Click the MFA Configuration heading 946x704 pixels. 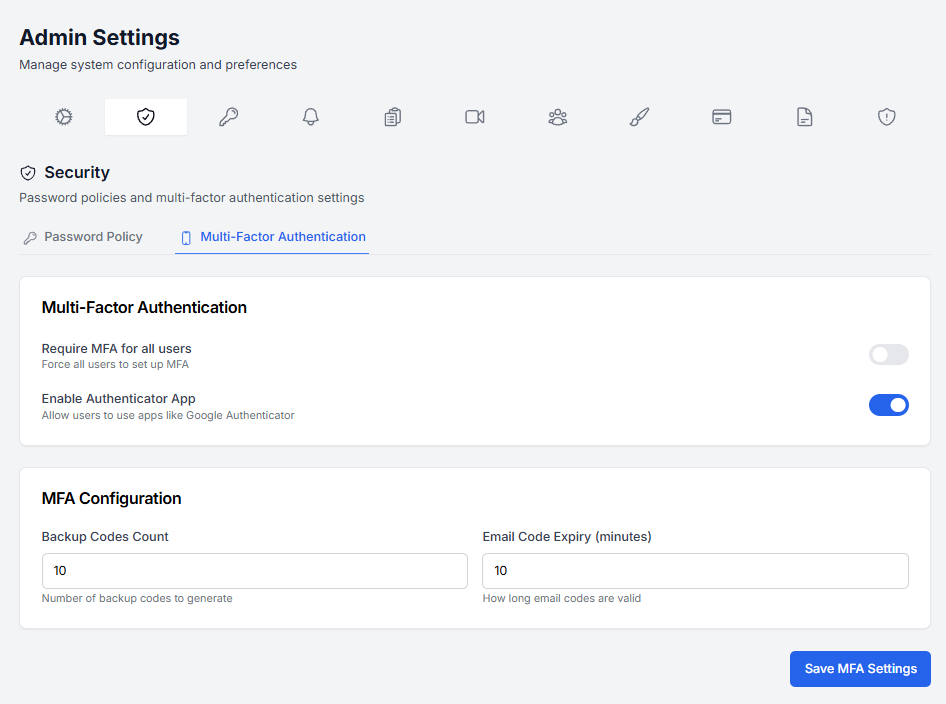[112, 498]
